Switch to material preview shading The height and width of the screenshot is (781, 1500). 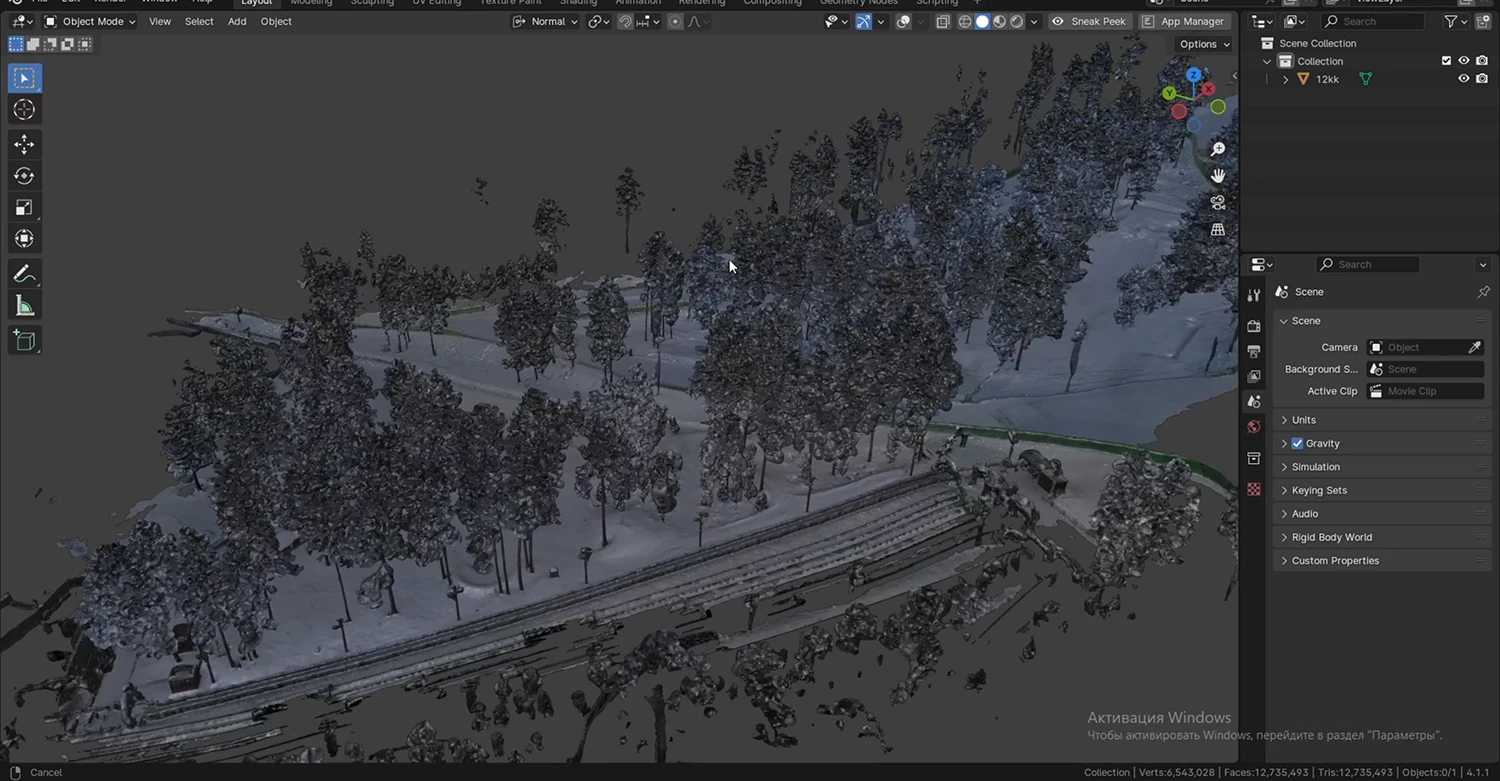coord(999,21)
